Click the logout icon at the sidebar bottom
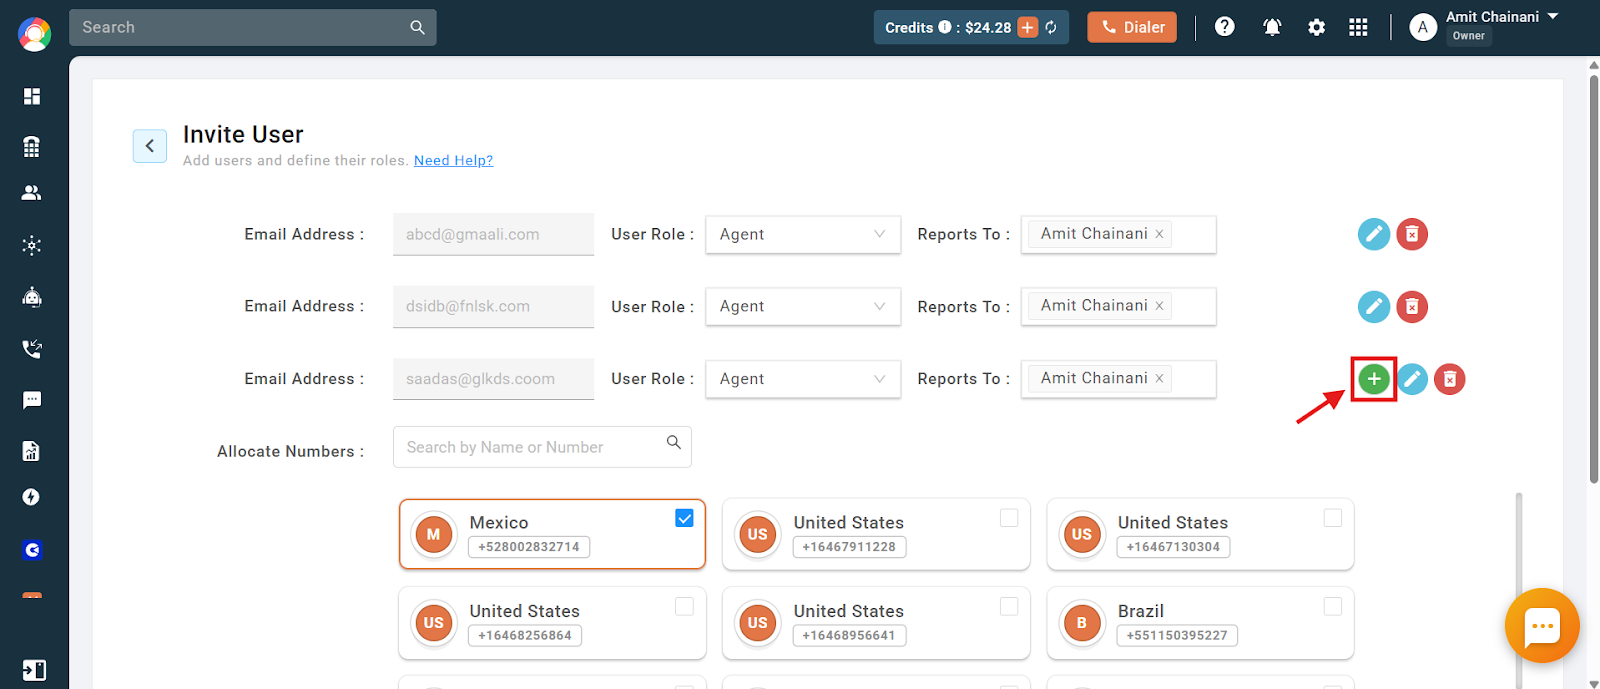1600x689 pixels. 34,670
